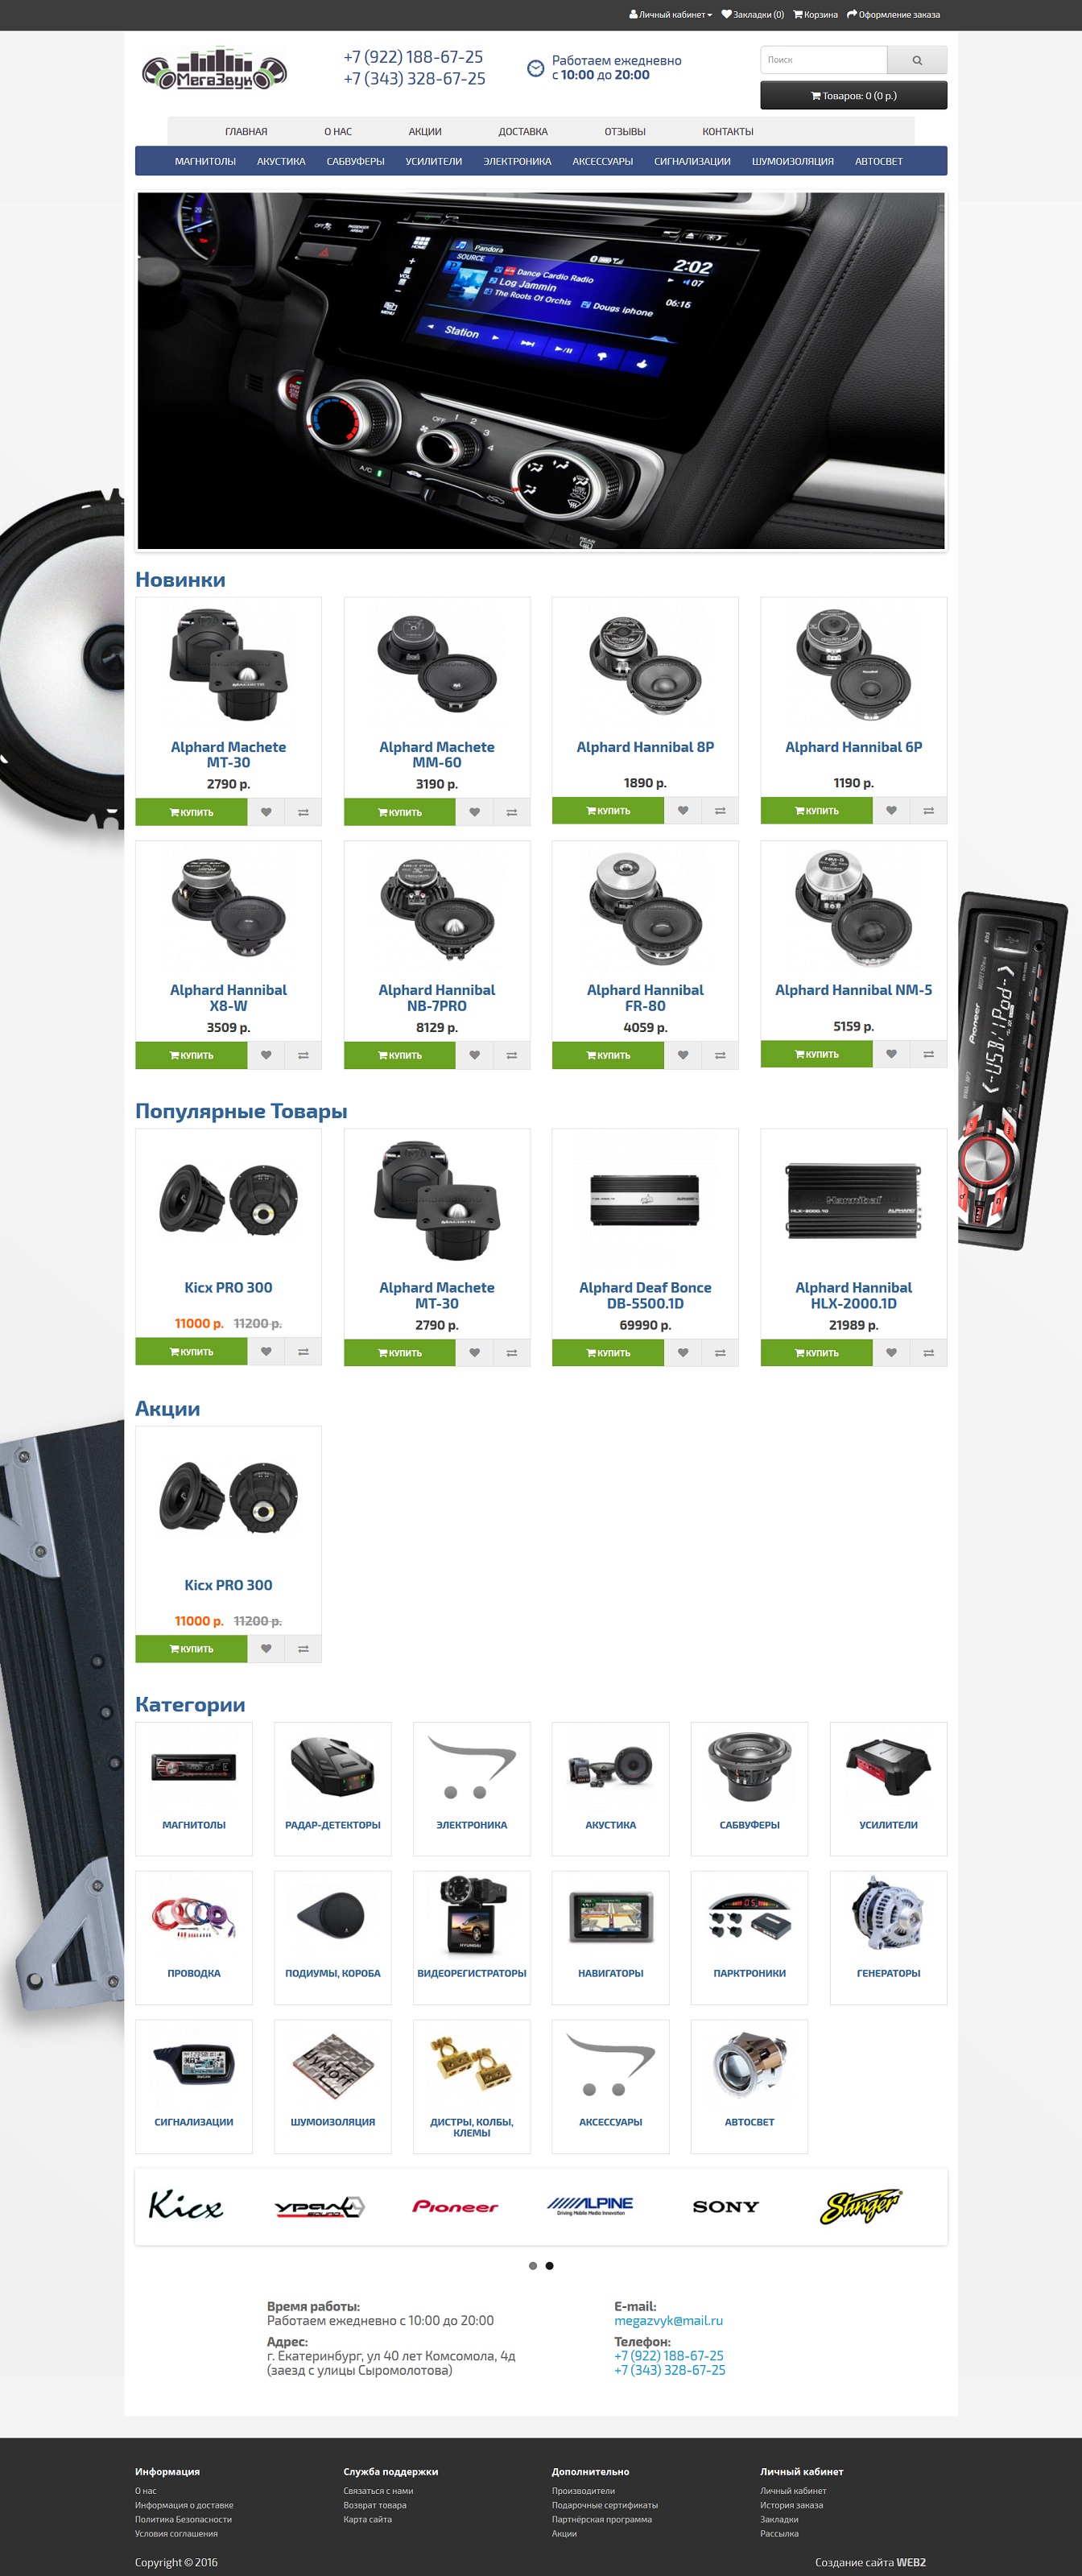
Task: Expand the Личный кабинет dropdown
Action: tap(671, 15)
